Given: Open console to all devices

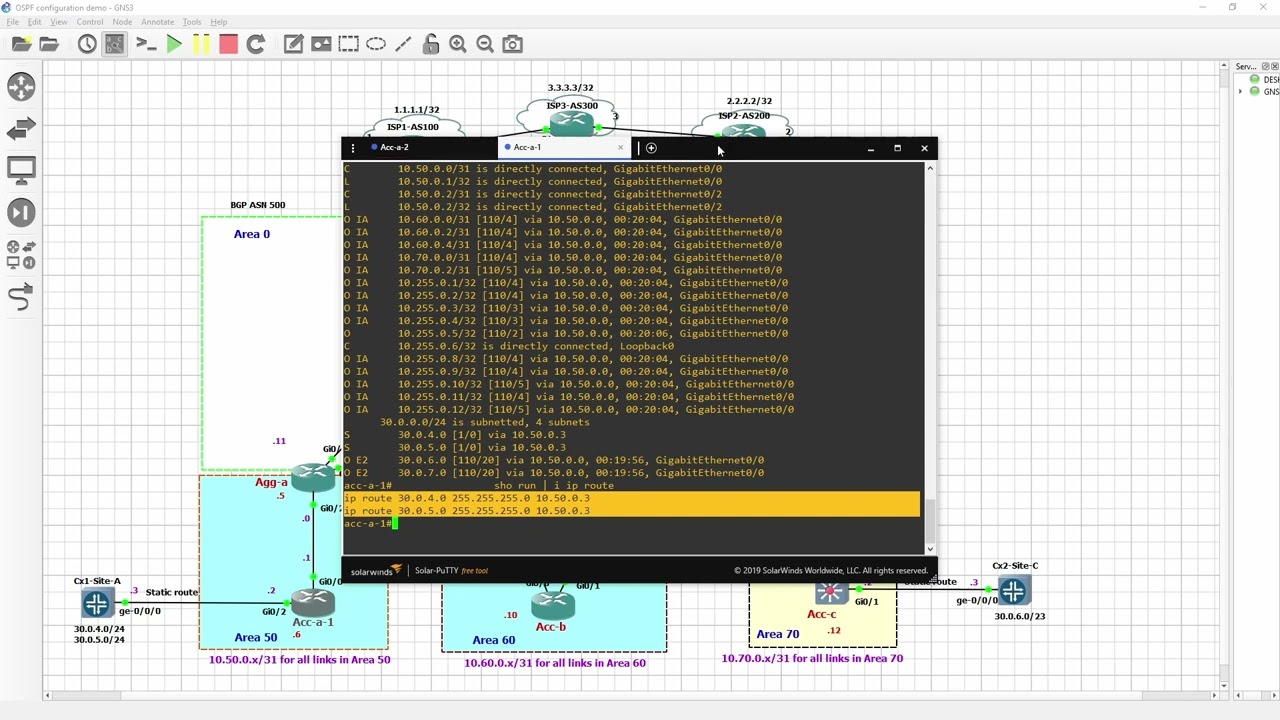Looking at the screenshot, I should (146, 44).
